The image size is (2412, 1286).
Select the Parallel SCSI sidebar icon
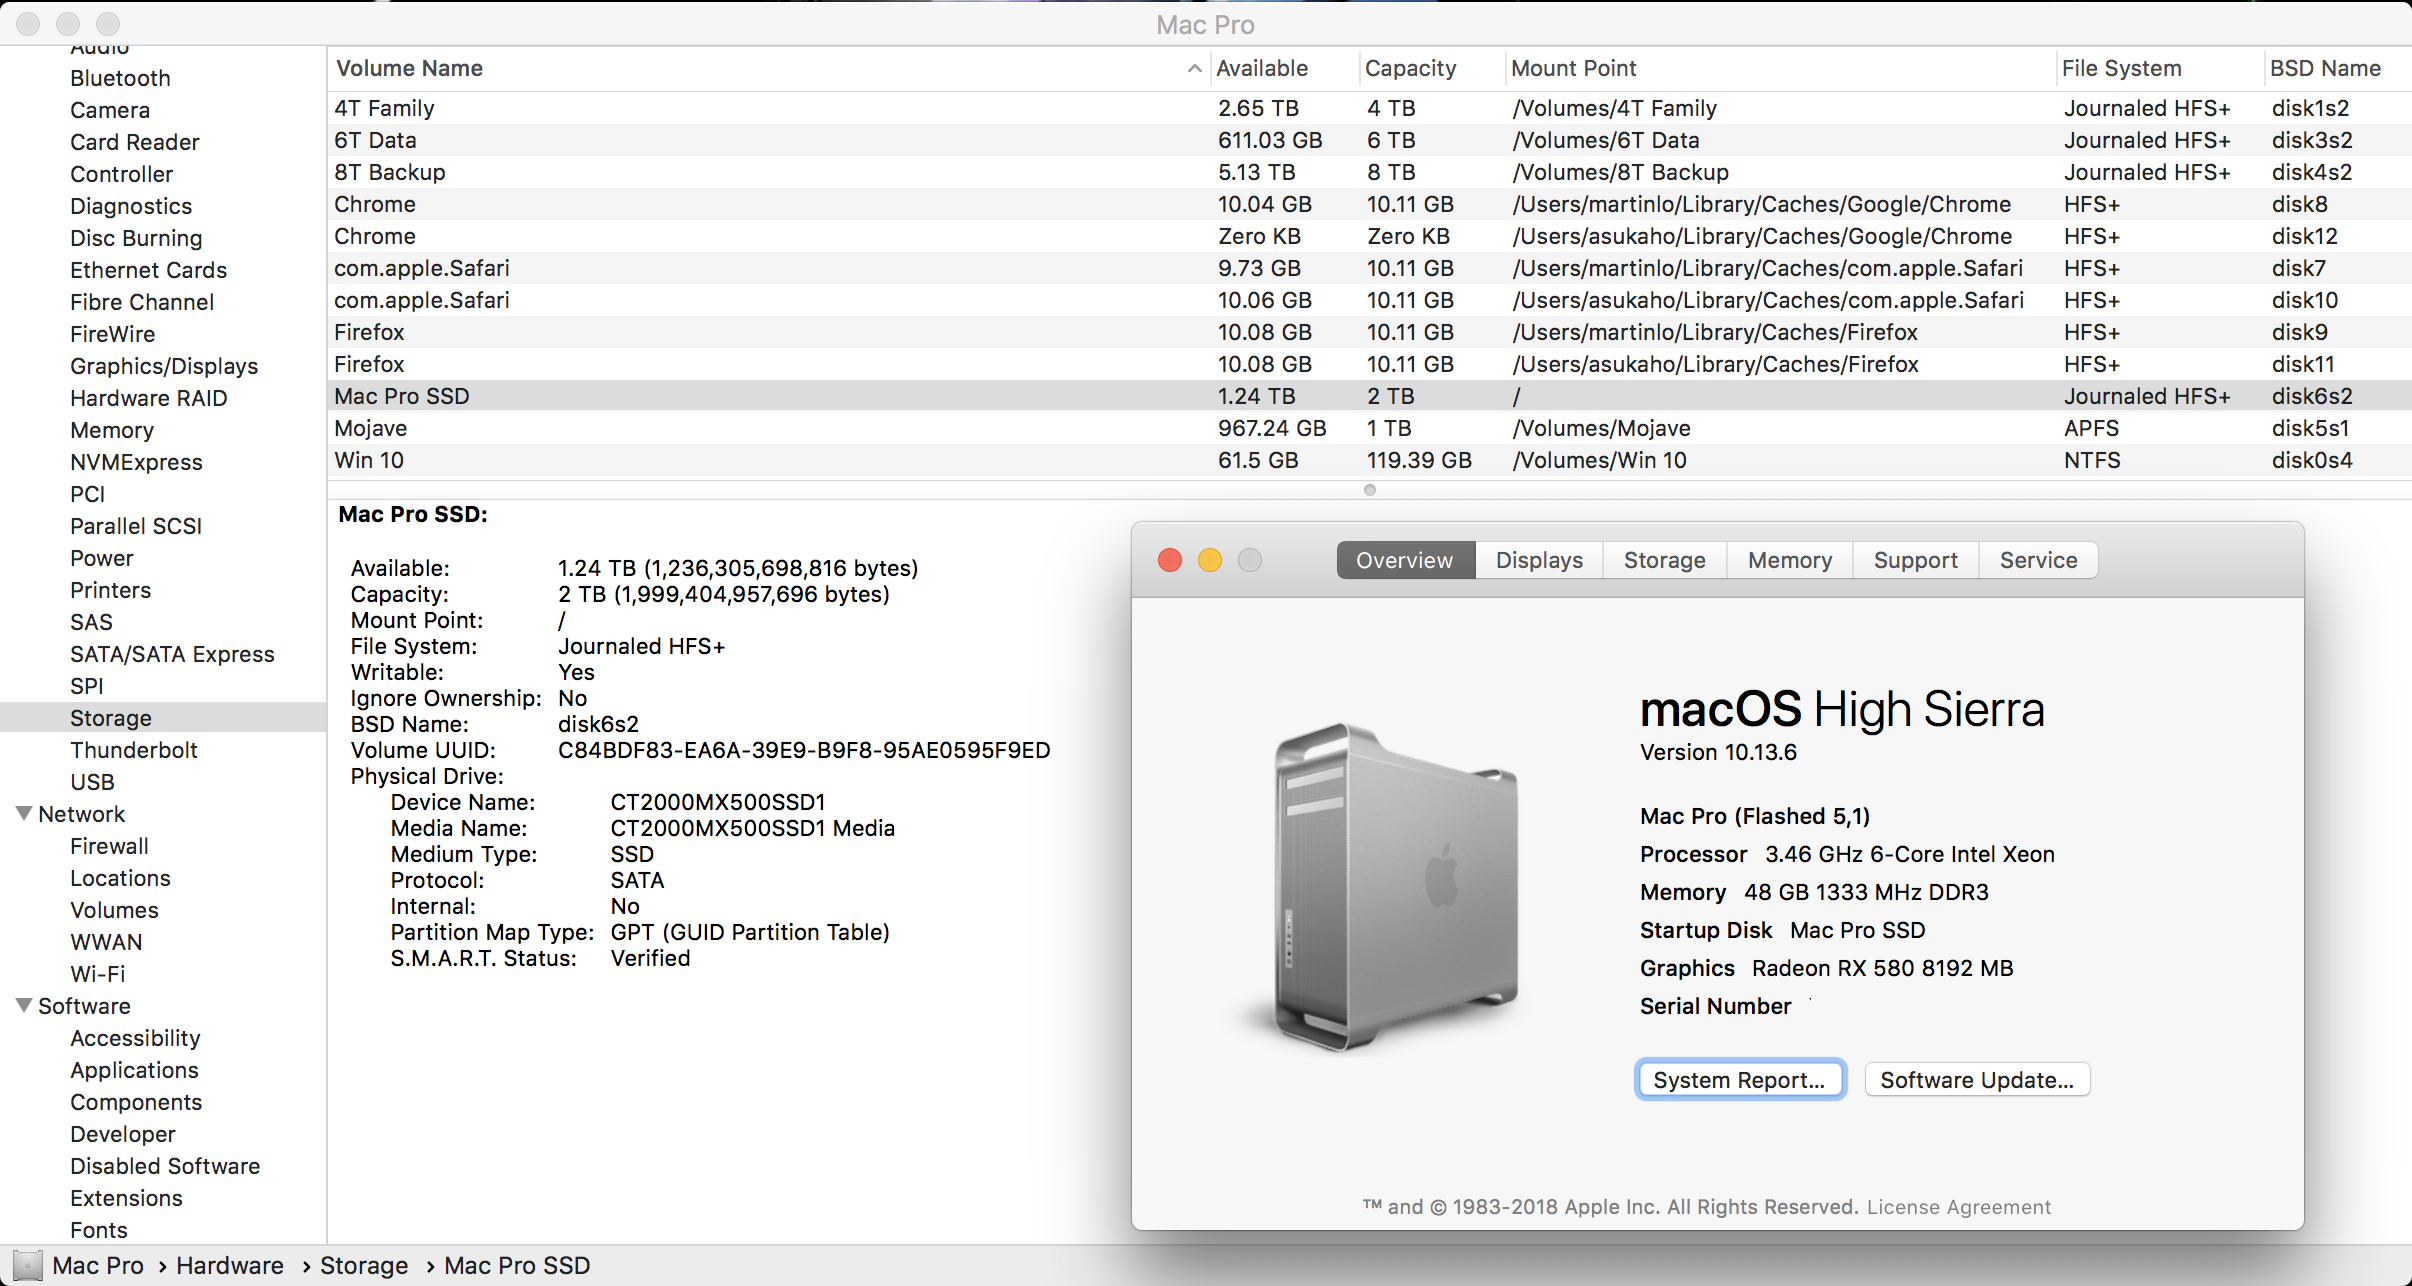(137, 525)
